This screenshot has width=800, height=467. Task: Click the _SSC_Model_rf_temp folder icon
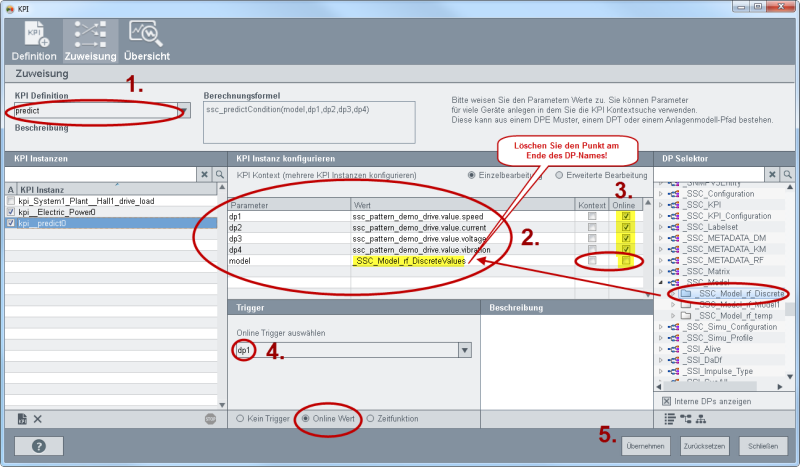[686, 316]
